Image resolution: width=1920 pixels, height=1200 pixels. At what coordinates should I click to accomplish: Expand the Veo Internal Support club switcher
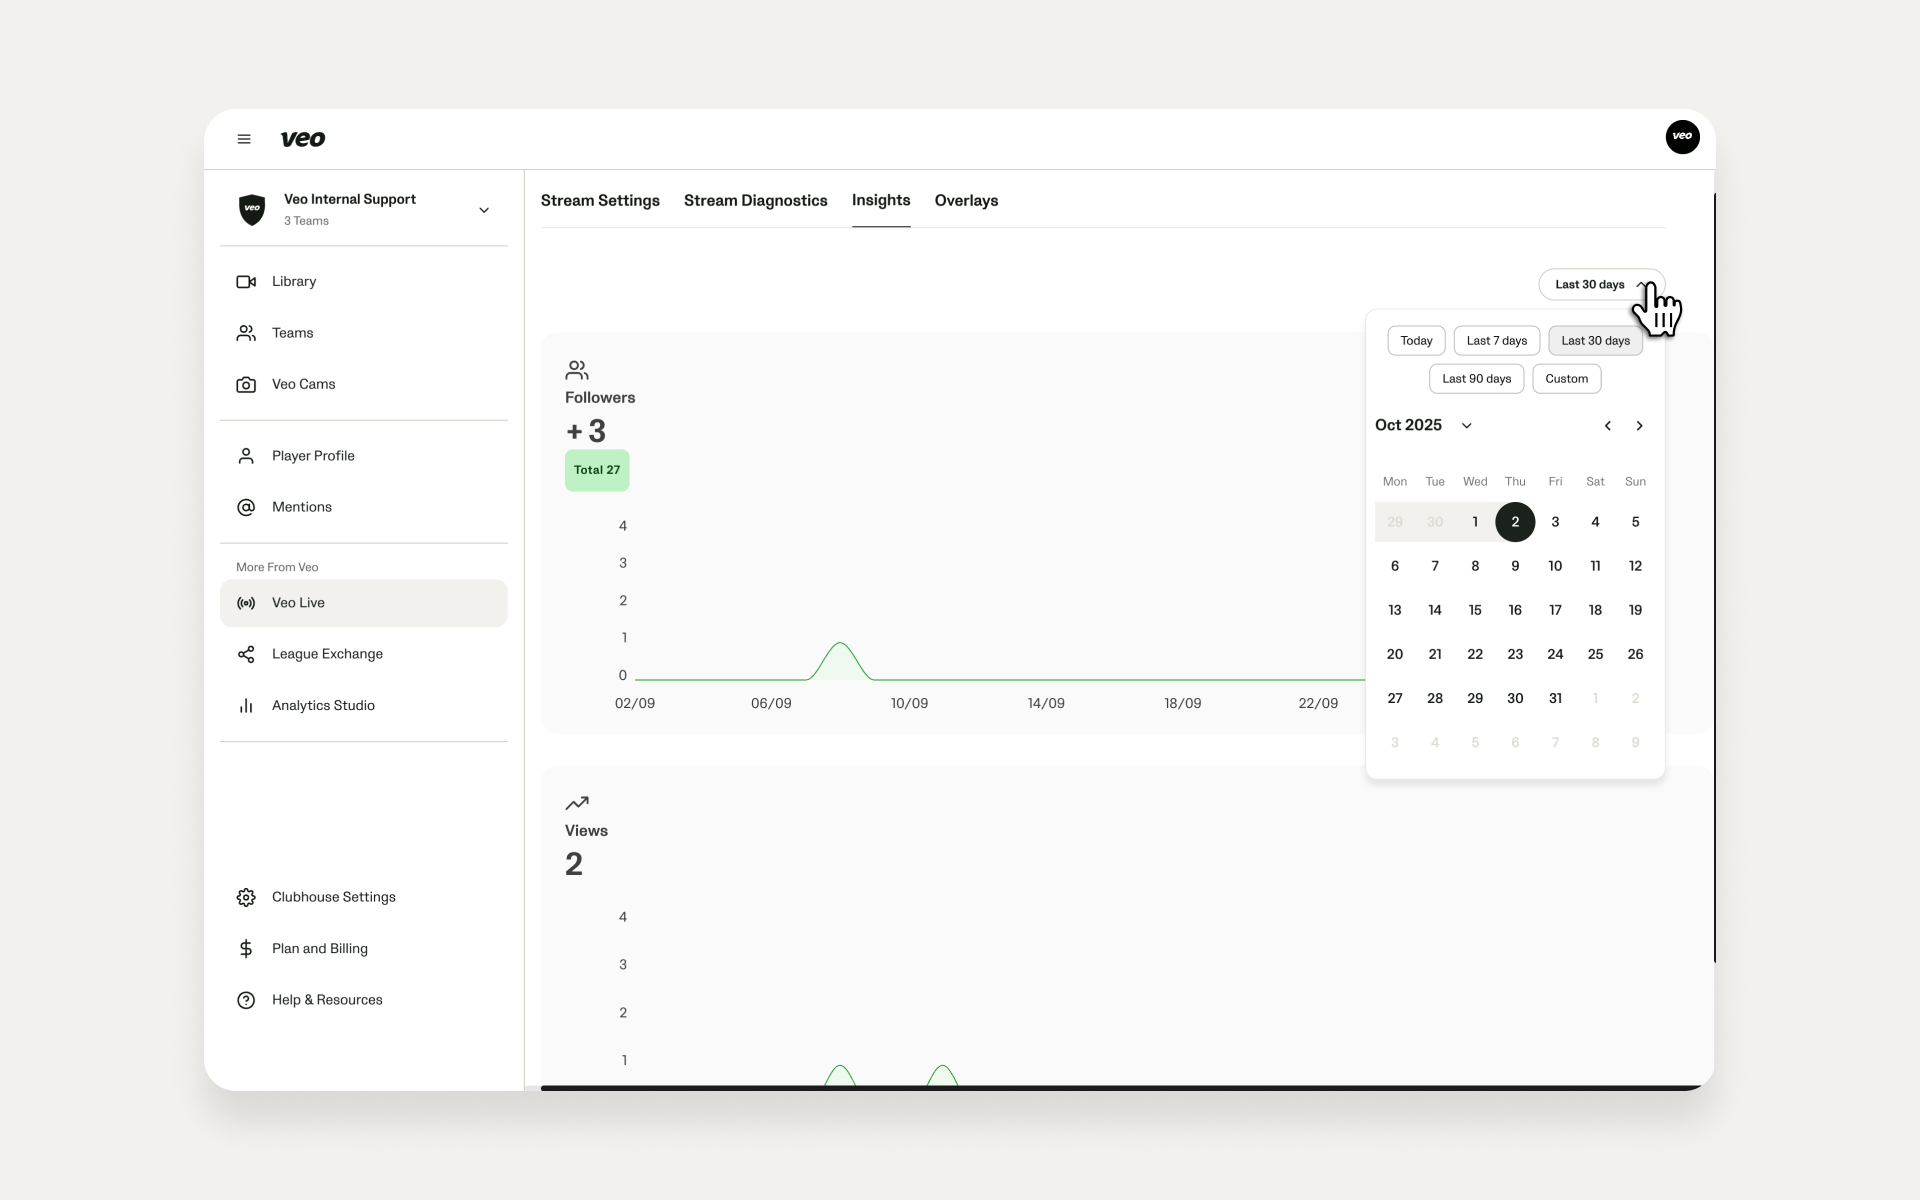(484, 210)
